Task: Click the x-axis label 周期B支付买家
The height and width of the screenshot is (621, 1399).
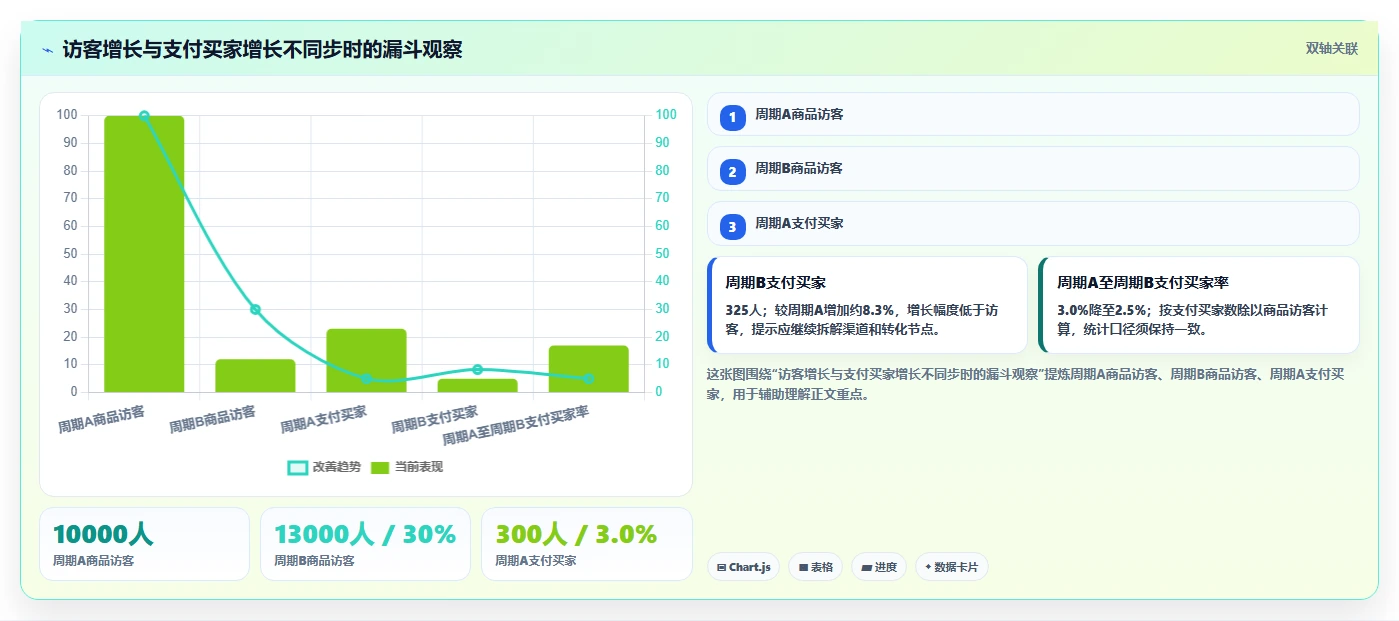Action: pyautogui.click(x=435, y=418)
